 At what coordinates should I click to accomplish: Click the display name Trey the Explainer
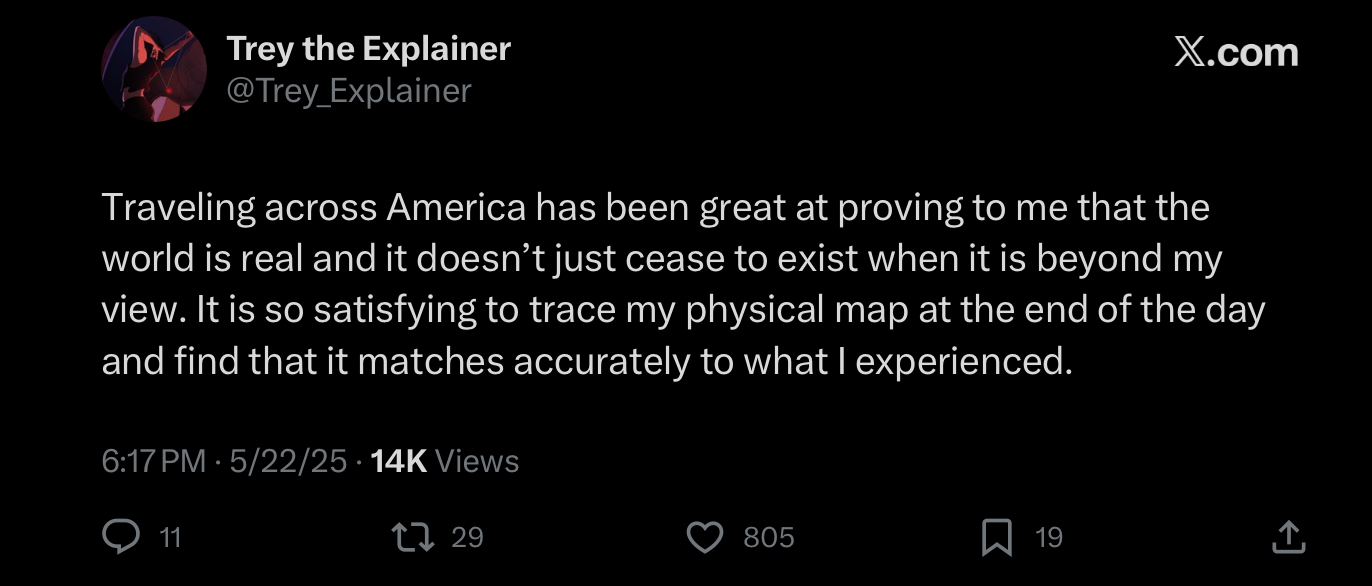click(x=368, y=48)
